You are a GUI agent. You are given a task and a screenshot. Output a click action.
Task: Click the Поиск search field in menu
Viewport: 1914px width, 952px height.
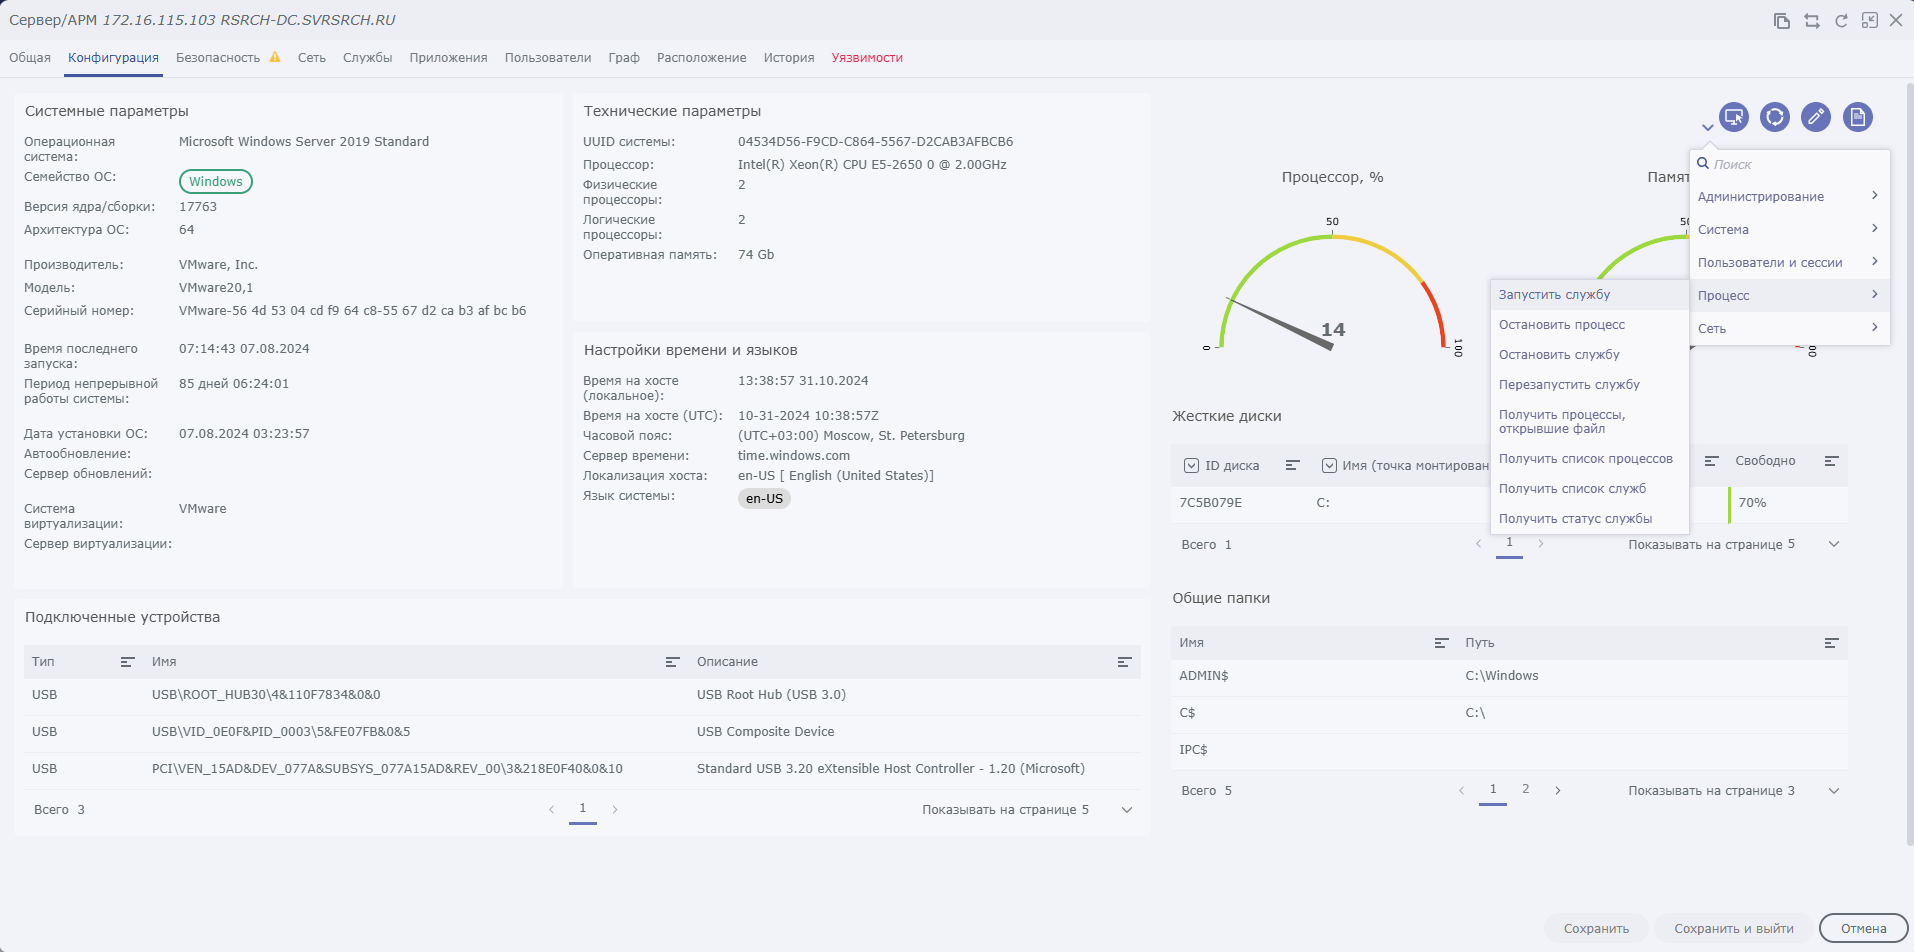(x=1790, y=164)
